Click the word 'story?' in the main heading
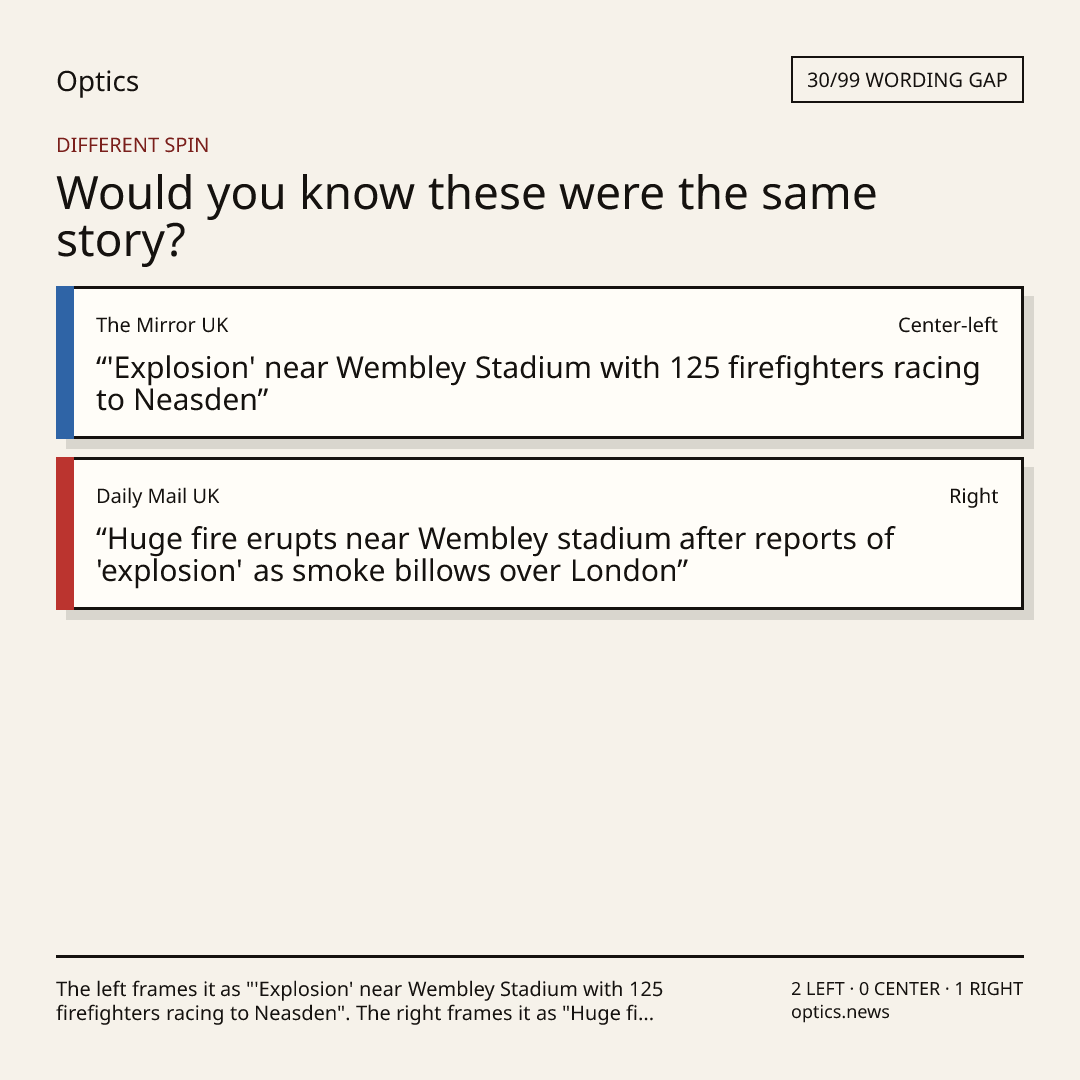 pos(121,241)
